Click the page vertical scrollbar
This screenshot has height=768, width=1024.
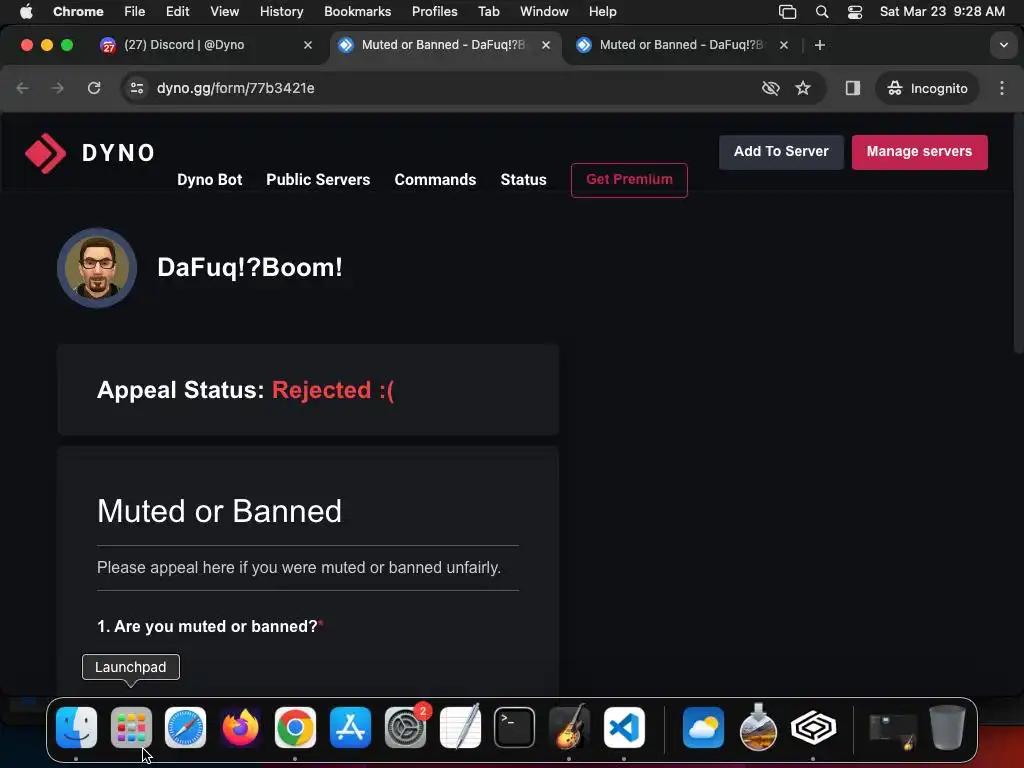pos(1018,232)
